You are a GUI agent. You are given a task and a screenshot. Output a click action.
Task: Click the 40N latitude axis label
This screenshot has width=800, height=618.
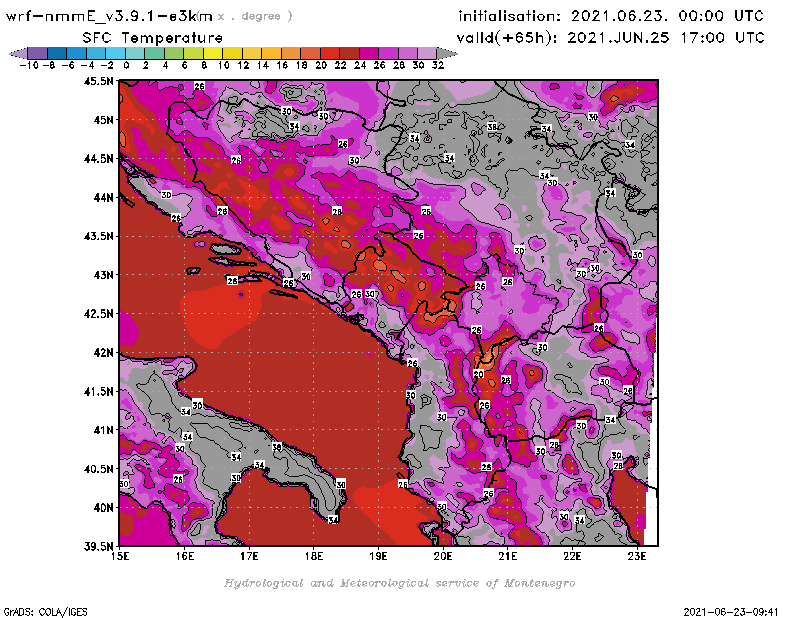103,508
